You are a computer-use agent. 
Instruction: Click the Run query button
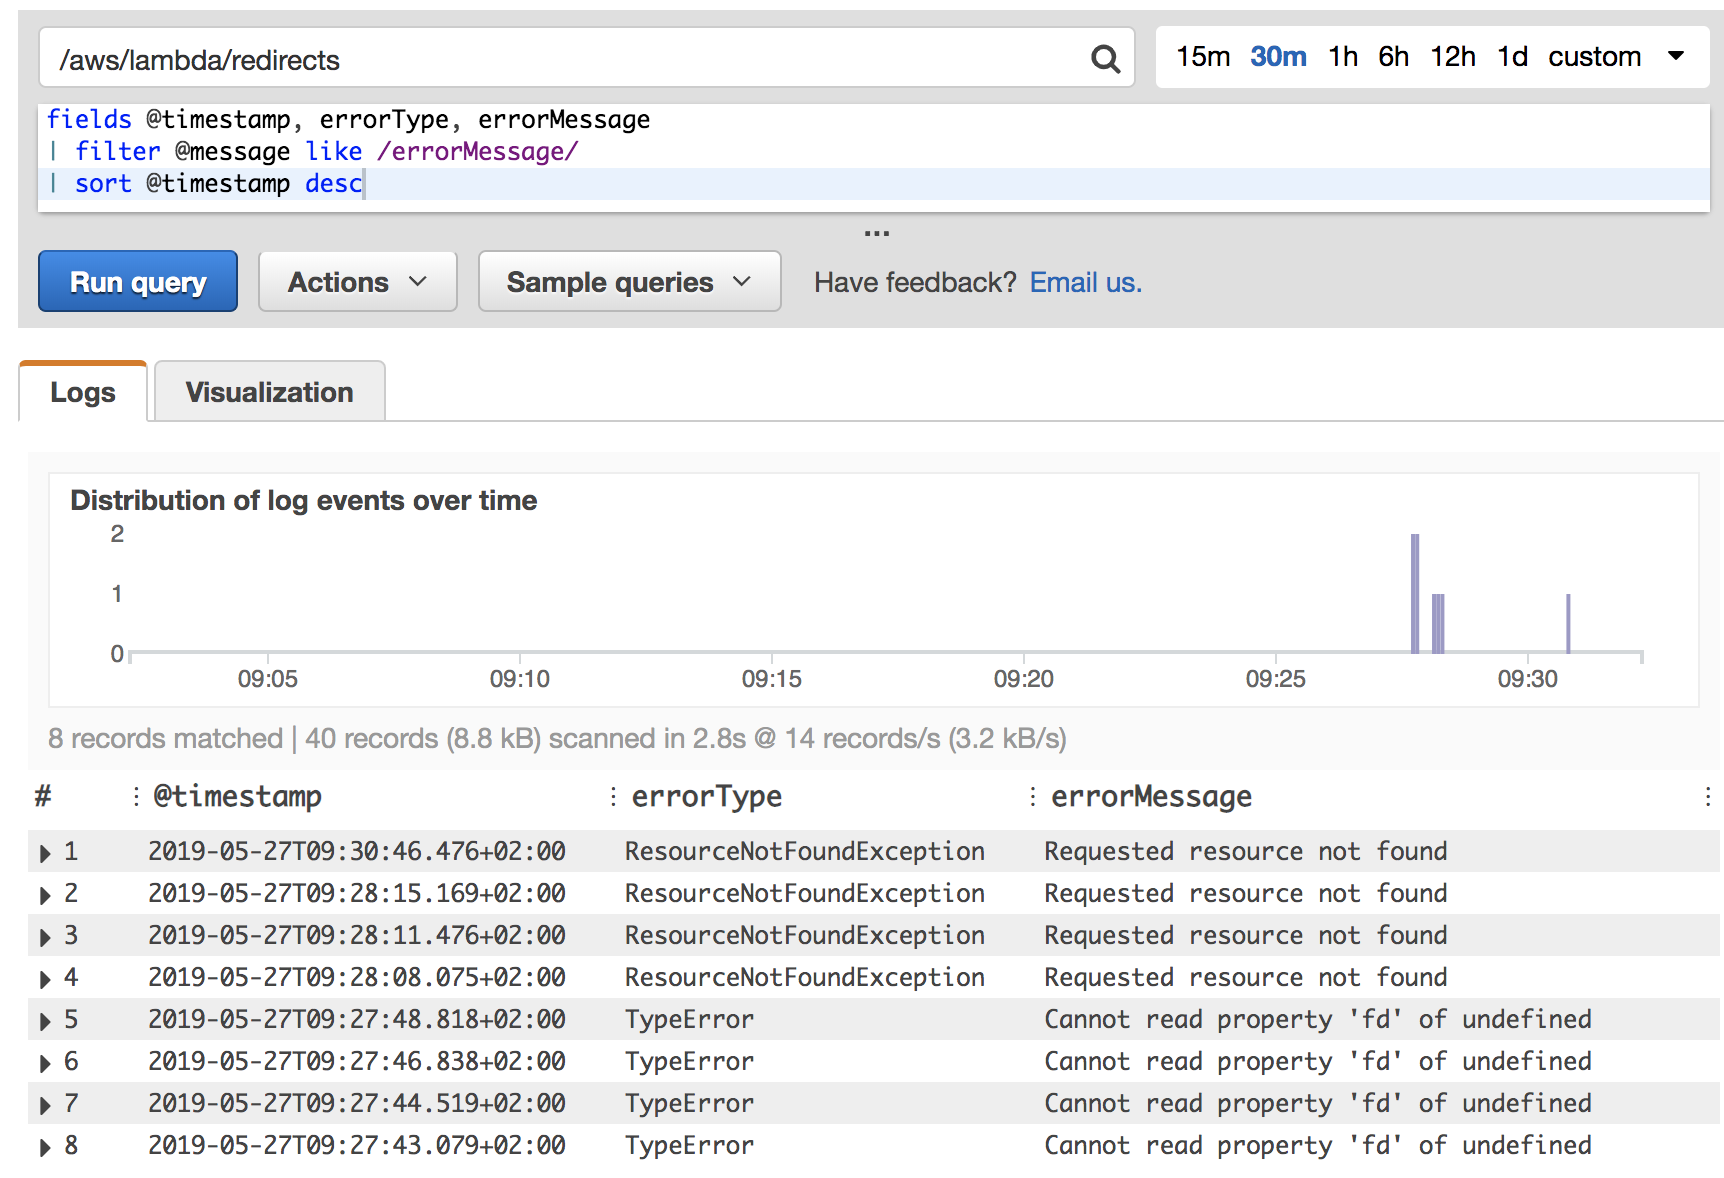pyautogui.click(x=138, y=281)
